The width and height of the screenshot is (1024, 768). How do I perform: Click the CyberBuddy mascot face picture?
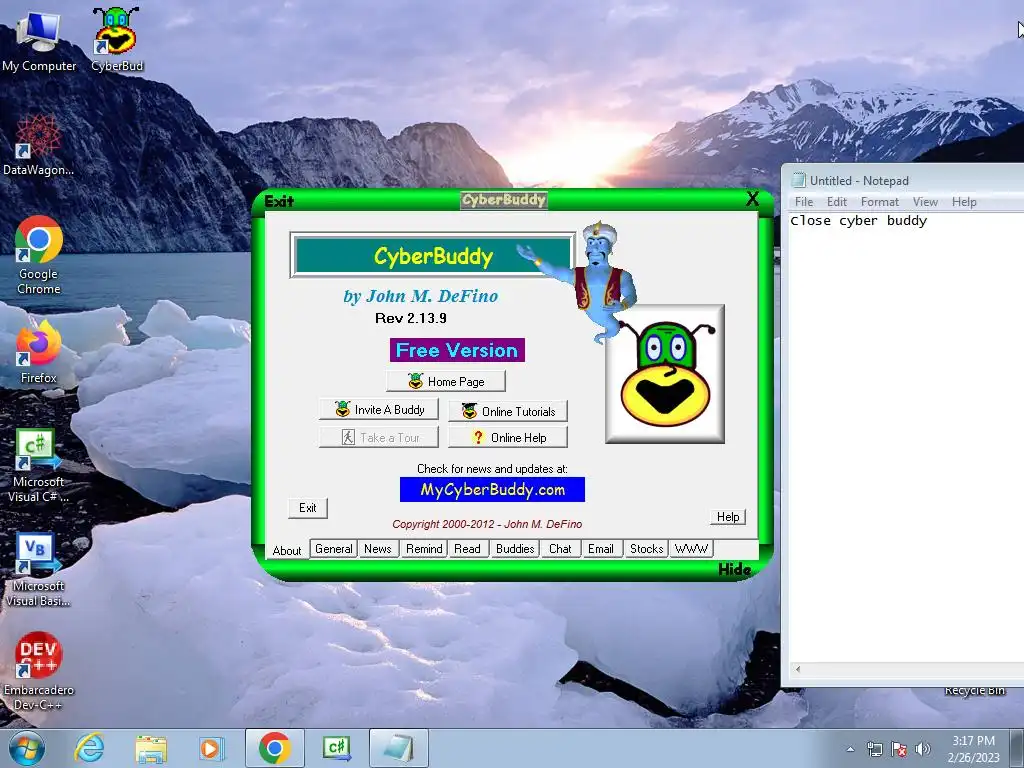[x=665, y=374]
